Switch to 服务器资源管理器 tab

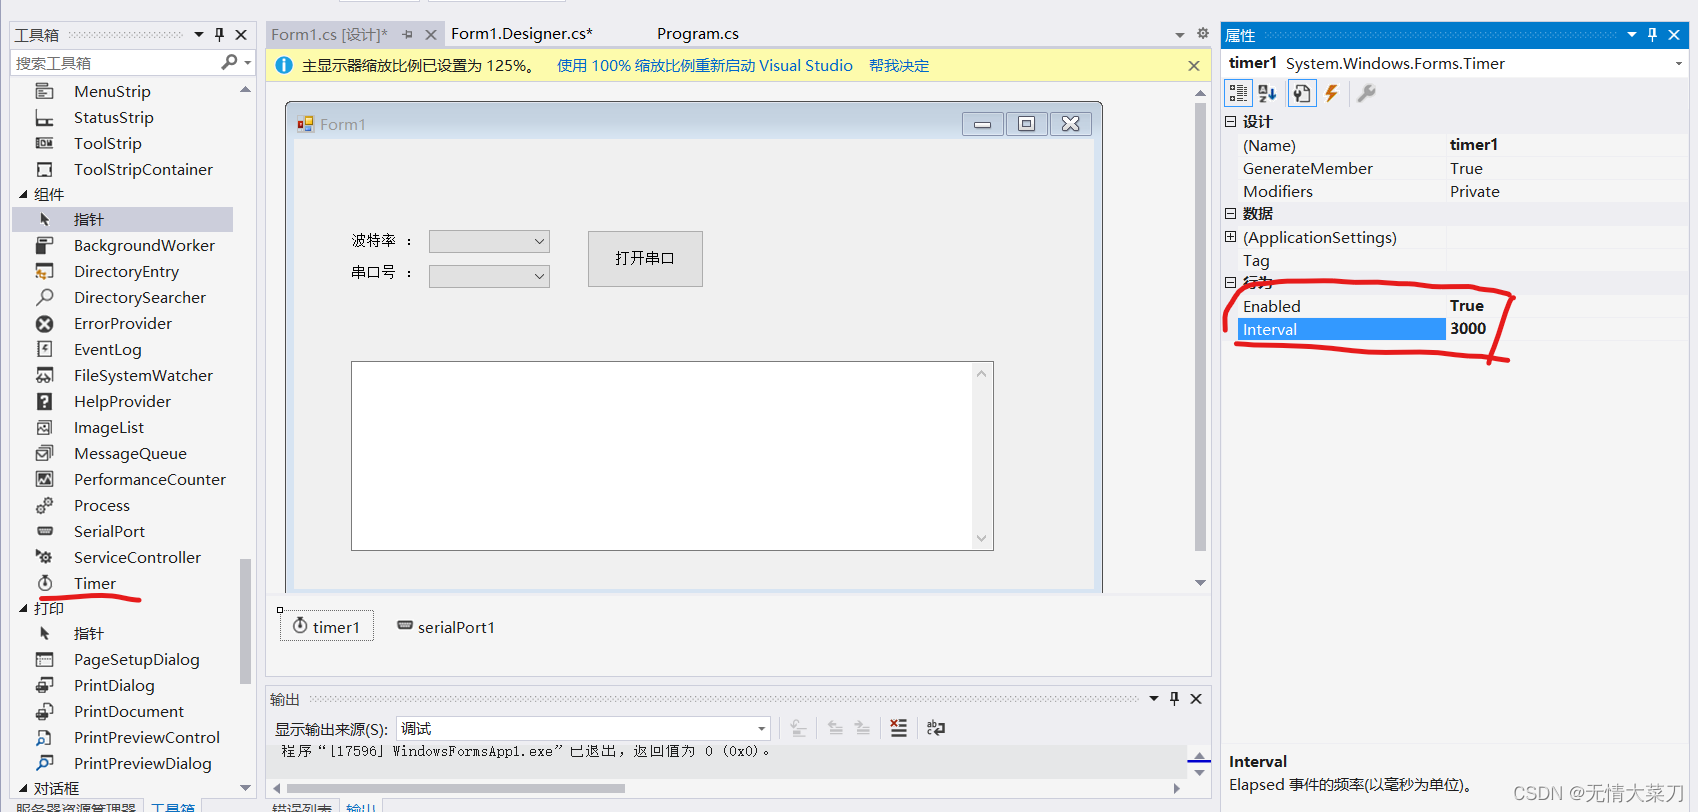pos(76,806)
